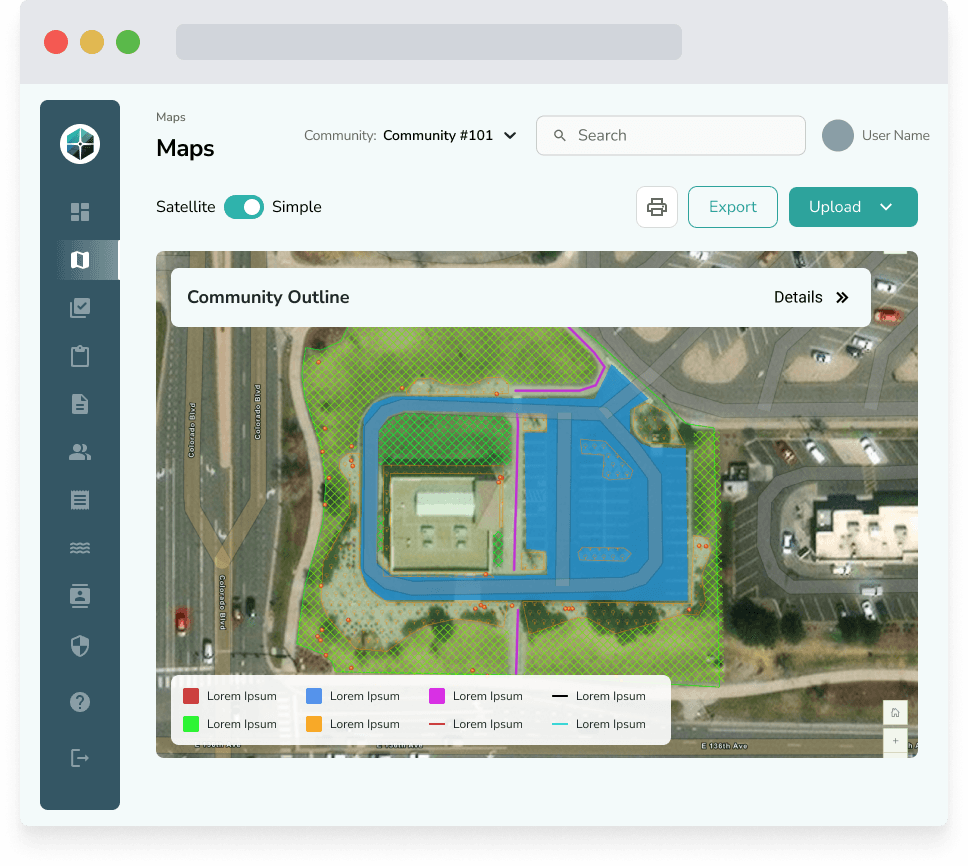Open the shield security sidebar icon

click(x=80, y=646)
